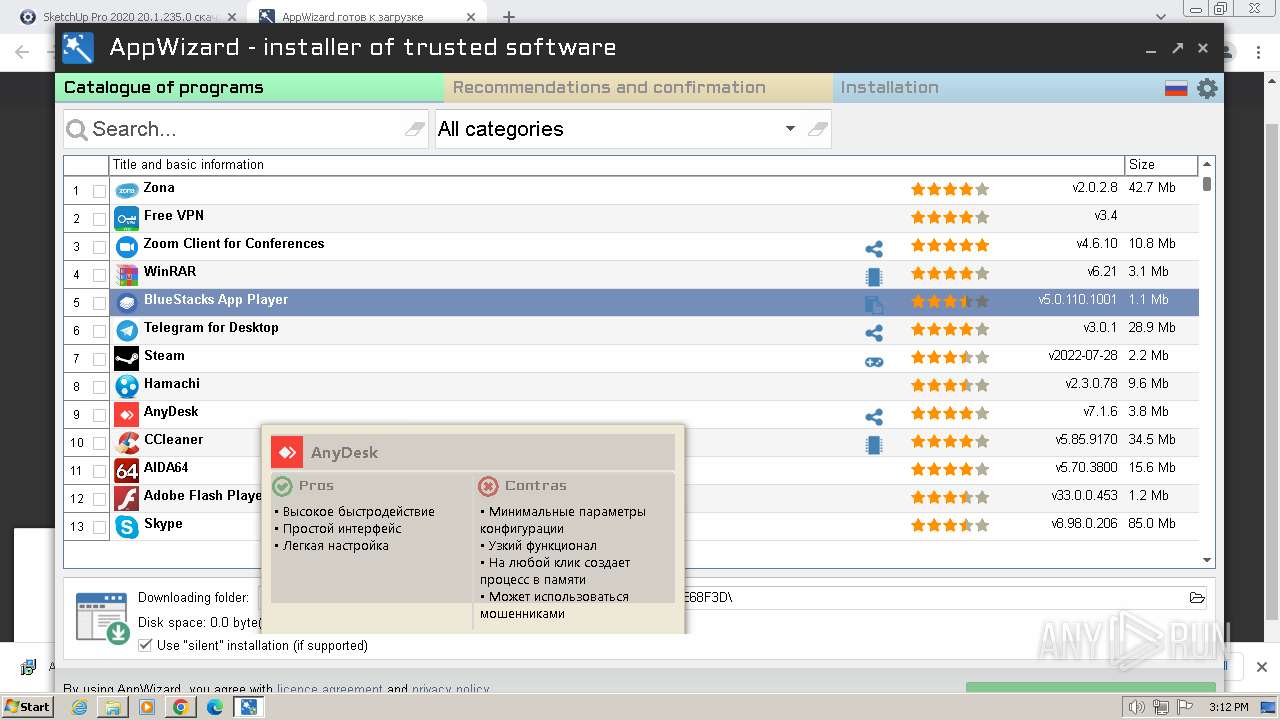
Task: Tick the Hamachi checkbox
Action: pos(99,387)
